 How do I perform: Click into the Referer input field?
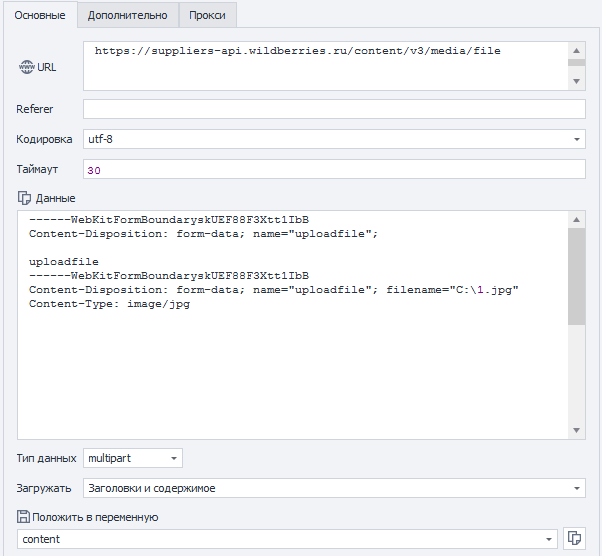click(x=334, y=109)
